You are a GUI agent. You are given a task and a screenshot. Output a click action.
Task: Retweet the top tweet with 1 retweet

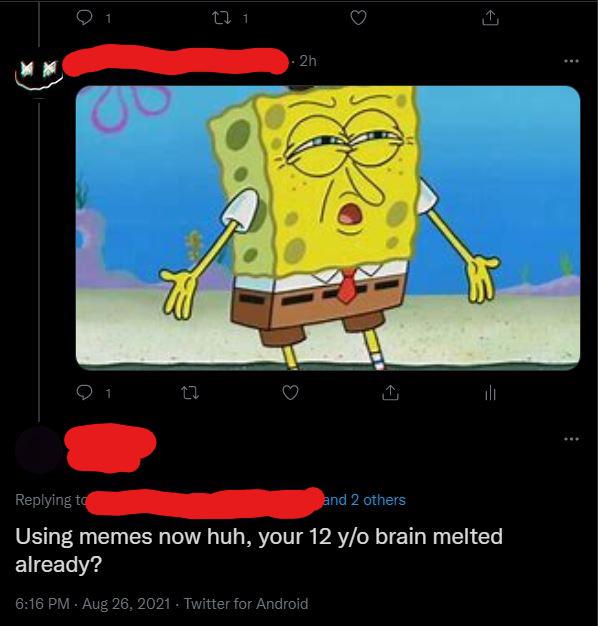(222, 18)
